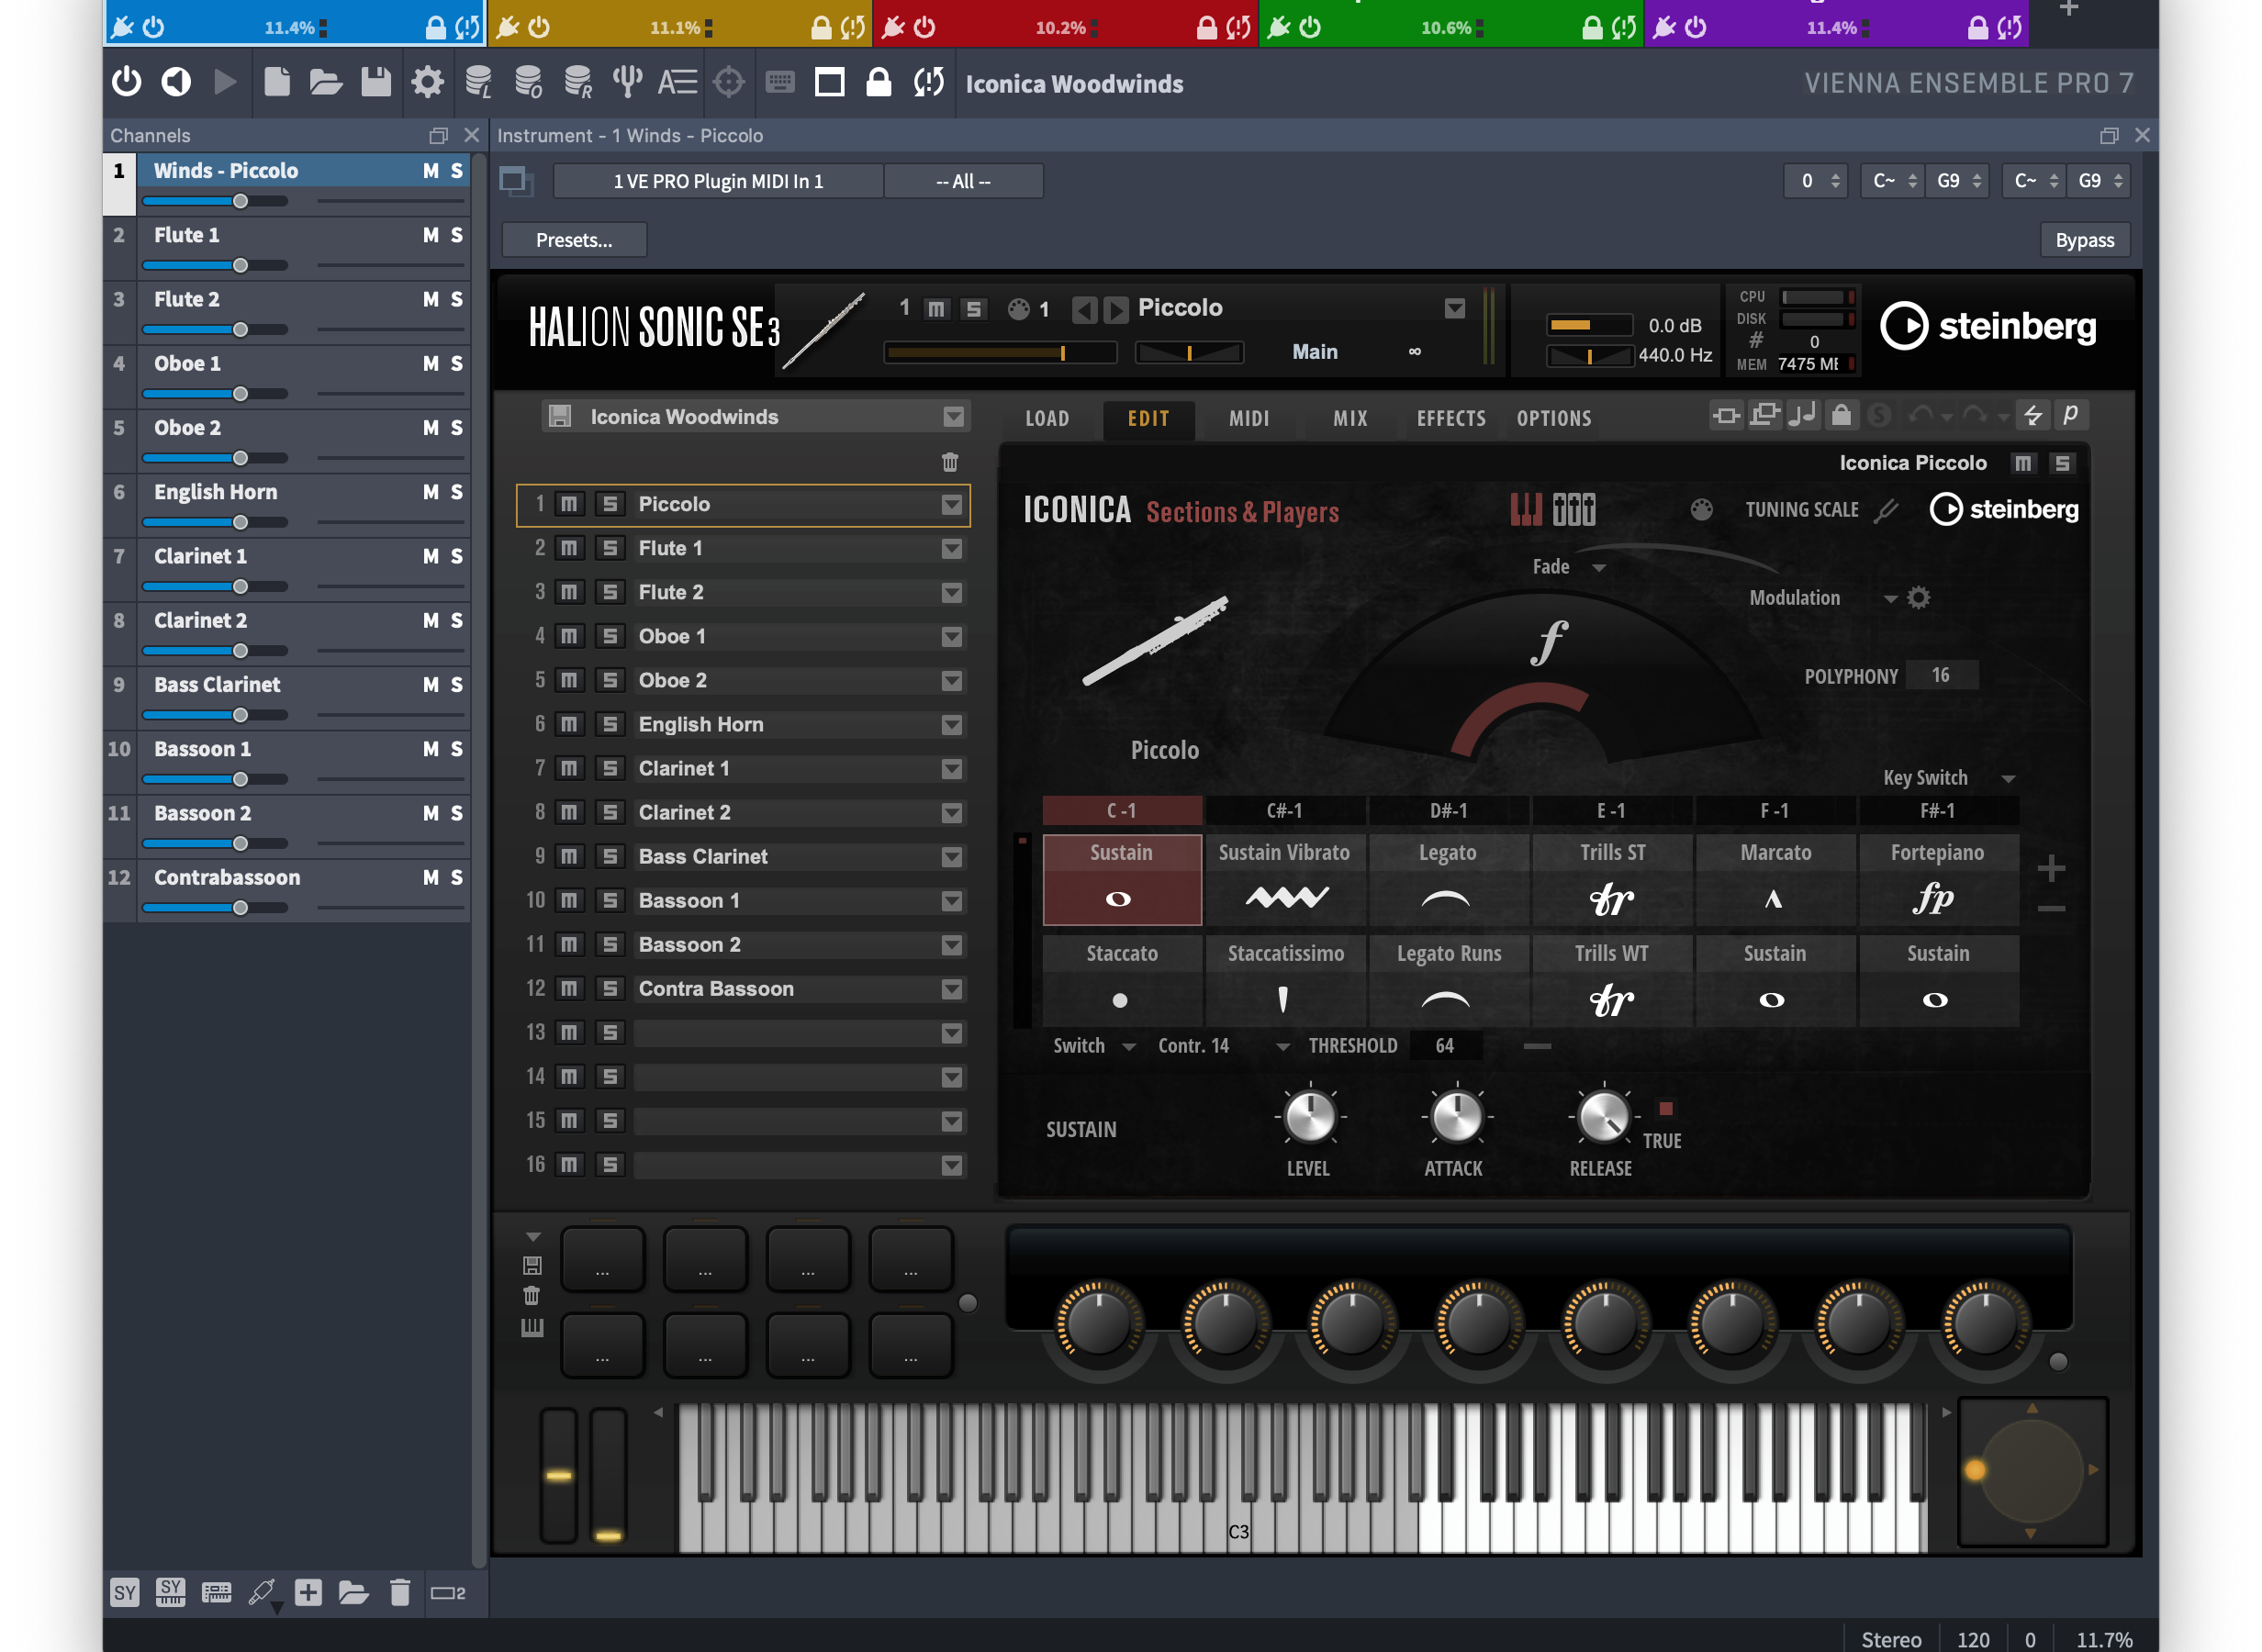Click the trash icon above the Piccolo slot
Screen dimensions: 2262x1652
[950, 462]
